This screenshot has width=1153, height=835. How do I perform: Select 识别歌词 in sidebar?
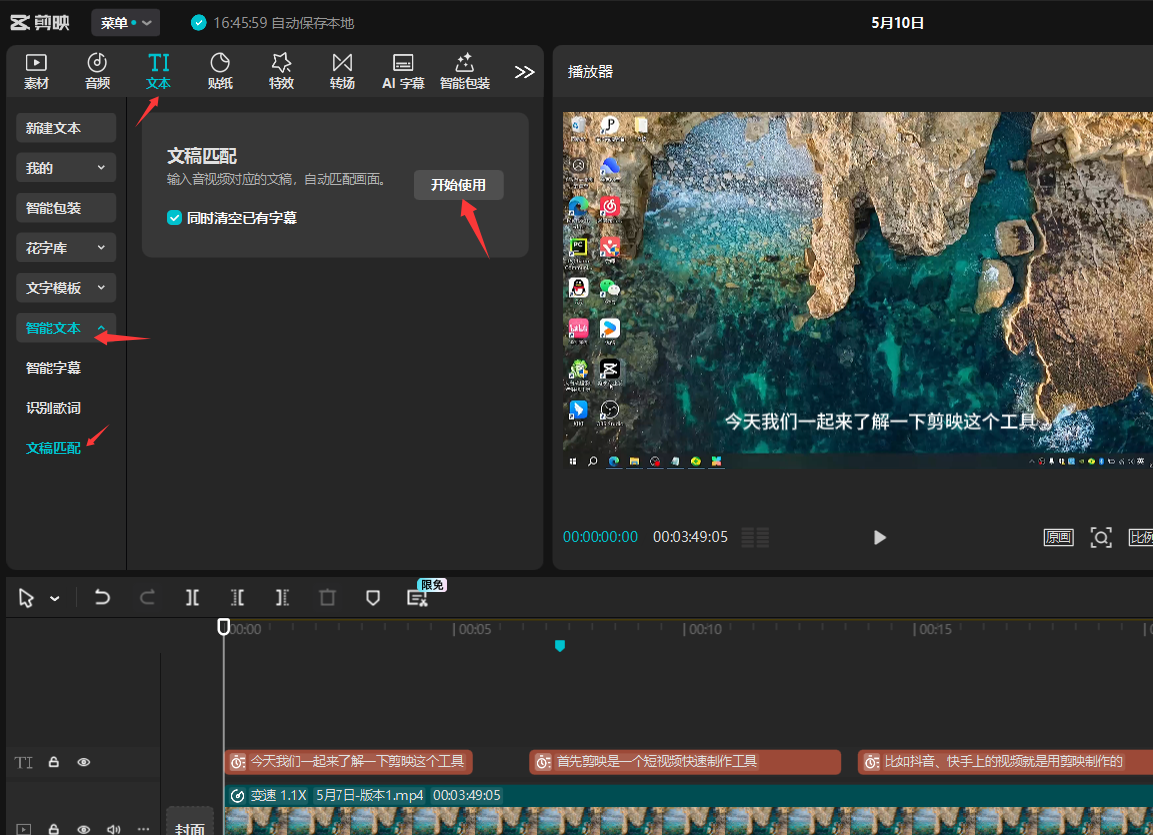tap(53, 408)
